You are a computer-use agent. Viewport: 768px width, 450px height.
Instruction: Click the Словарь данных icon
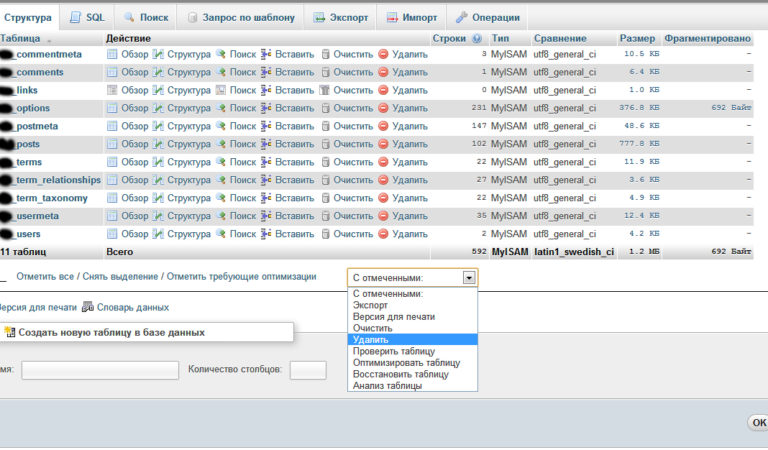pos(87,308)
